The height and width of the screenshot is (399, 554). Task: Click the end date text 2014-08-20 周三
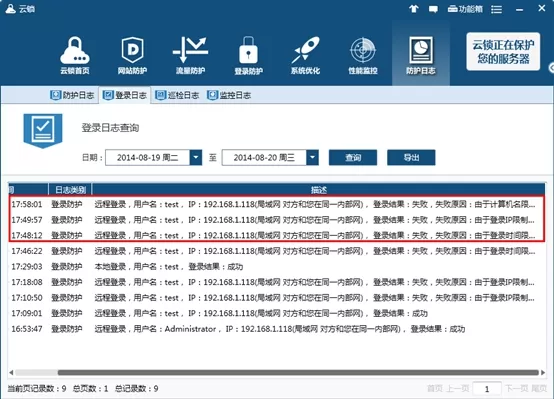pos(264,158)
